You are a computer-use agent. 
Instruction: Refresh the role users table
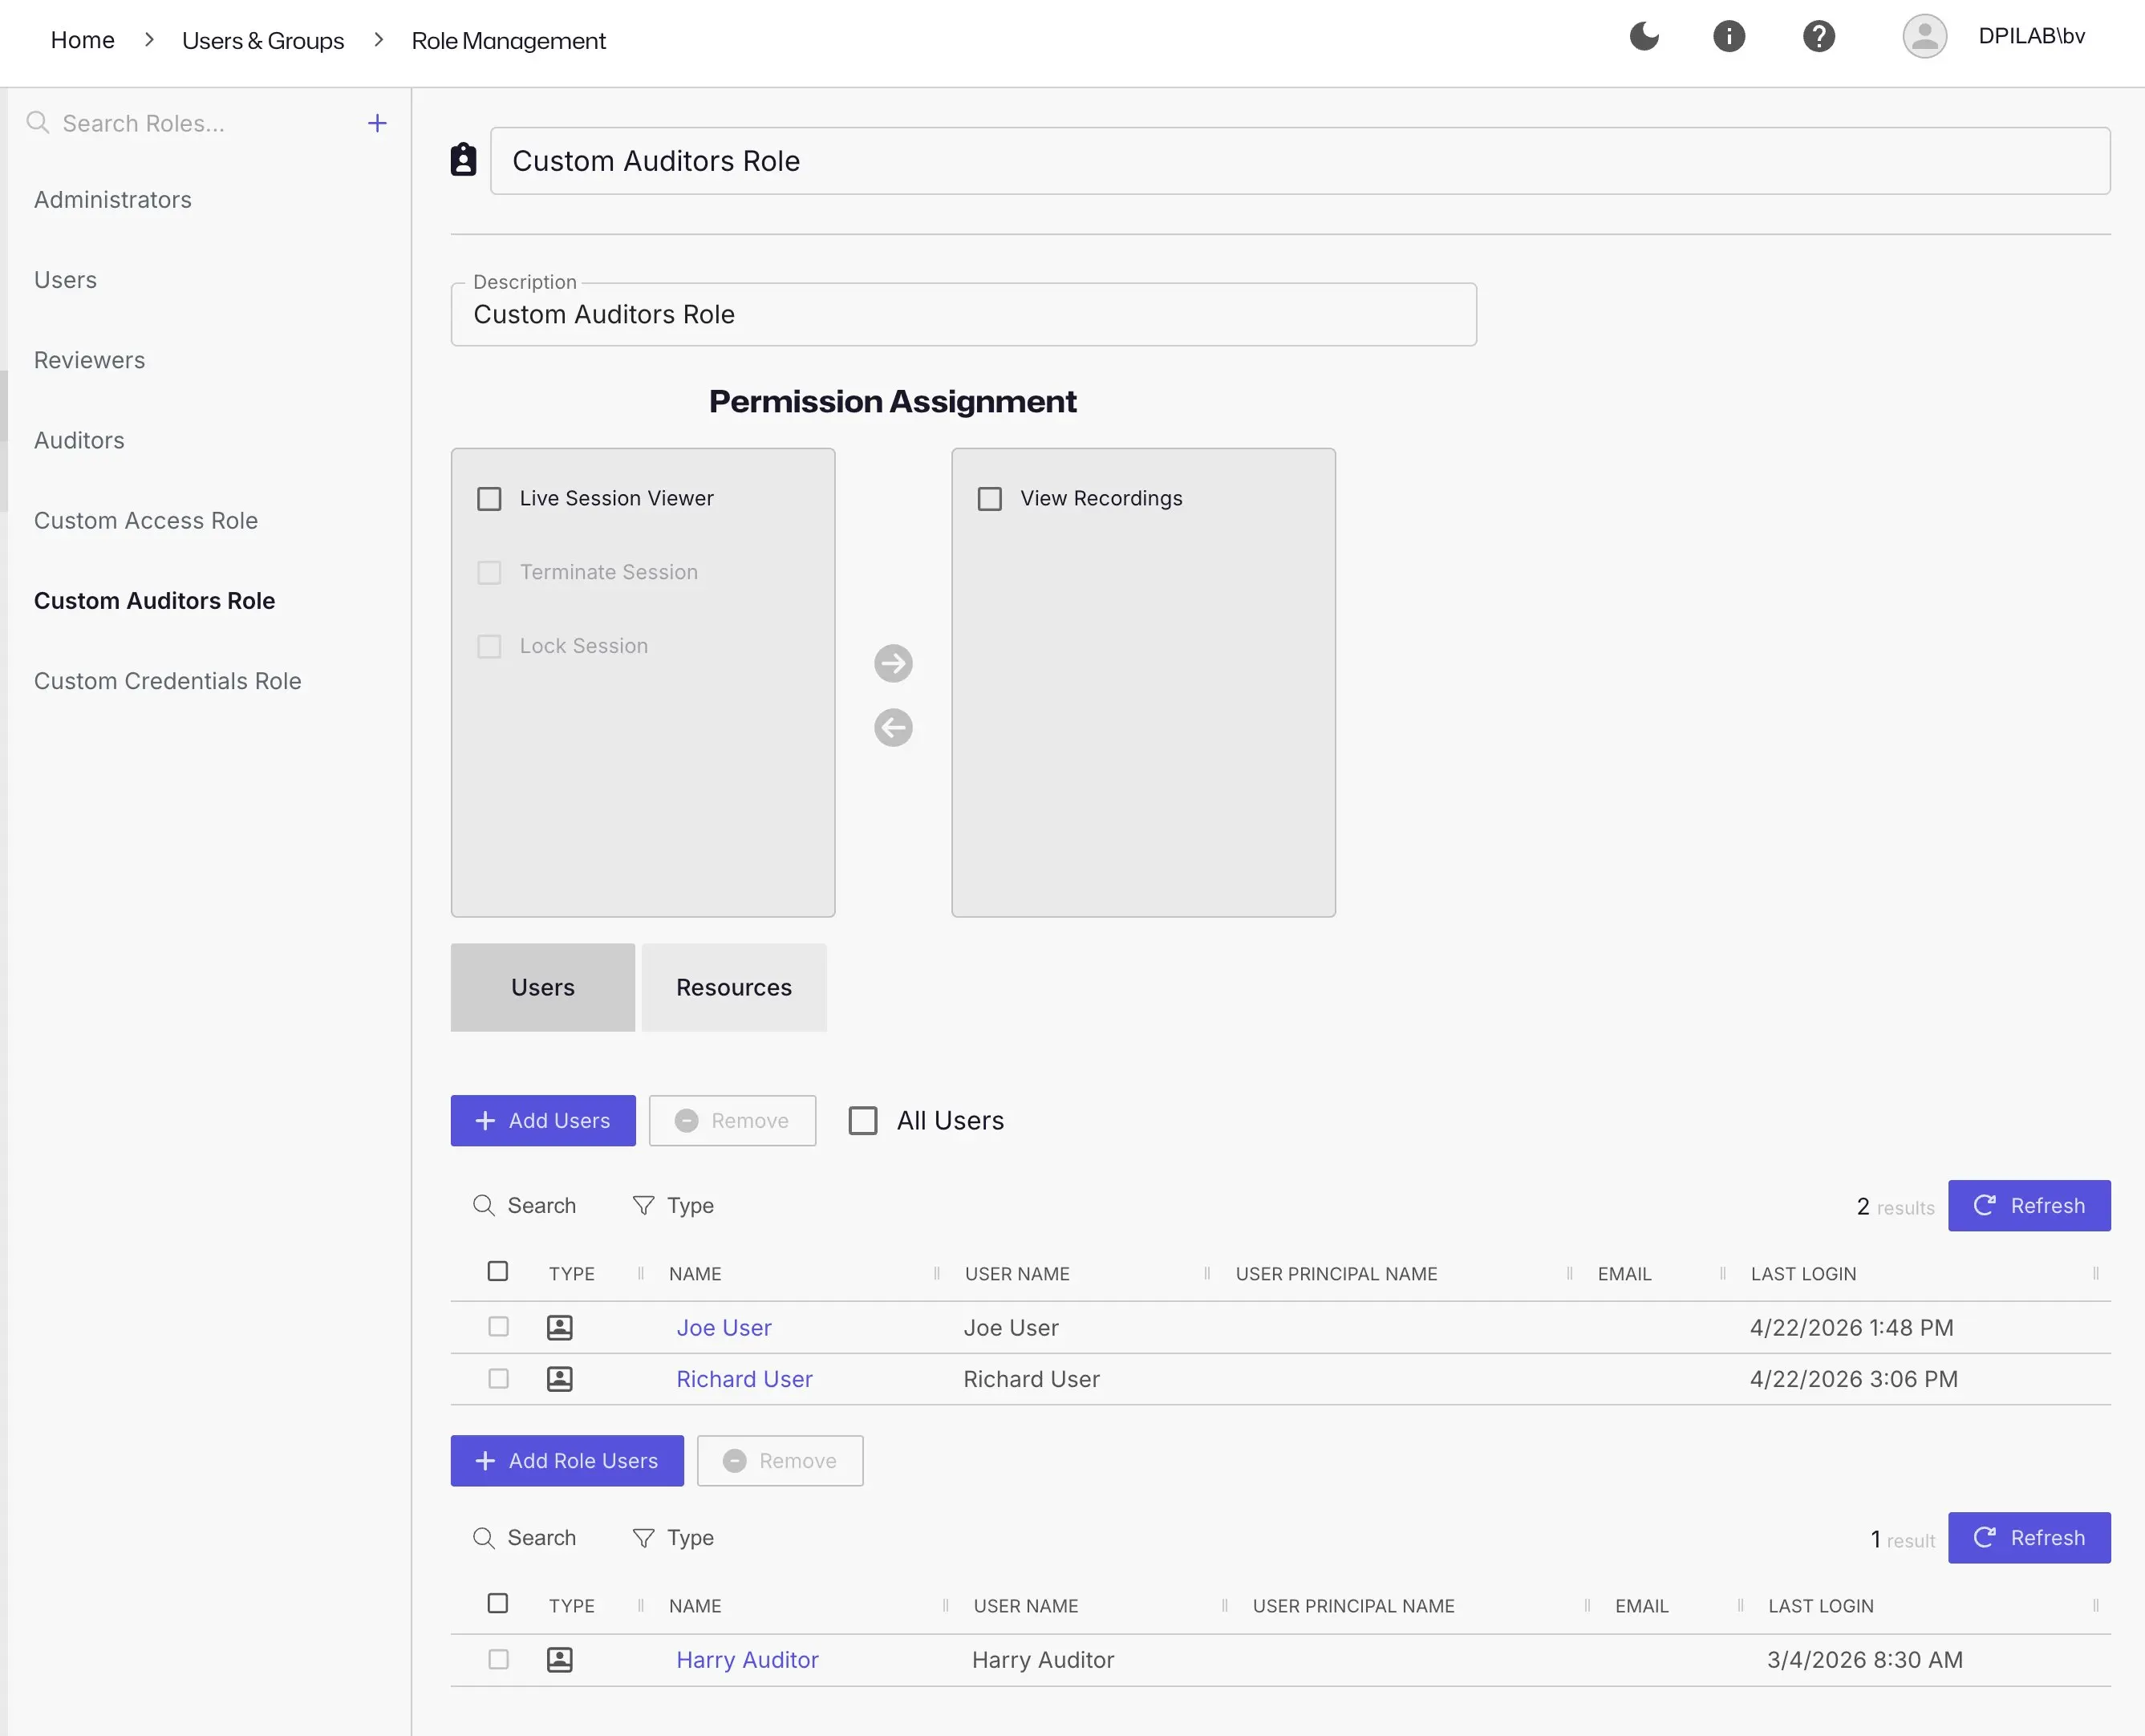(2029, 1537)
